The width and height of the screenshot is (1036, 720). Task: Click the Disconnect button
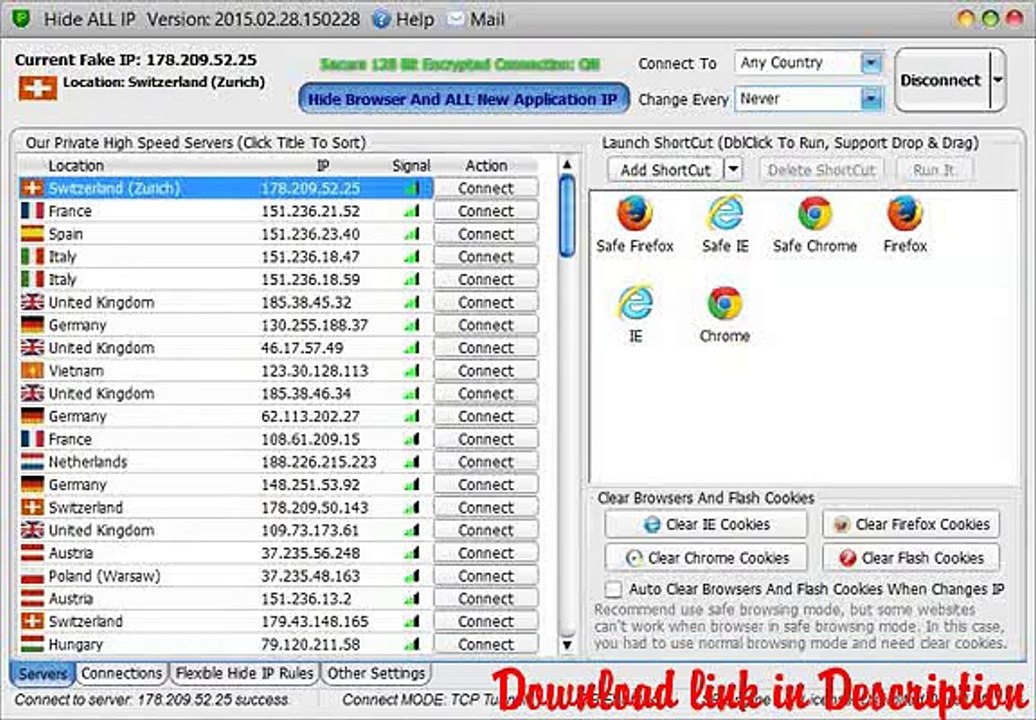941,80
